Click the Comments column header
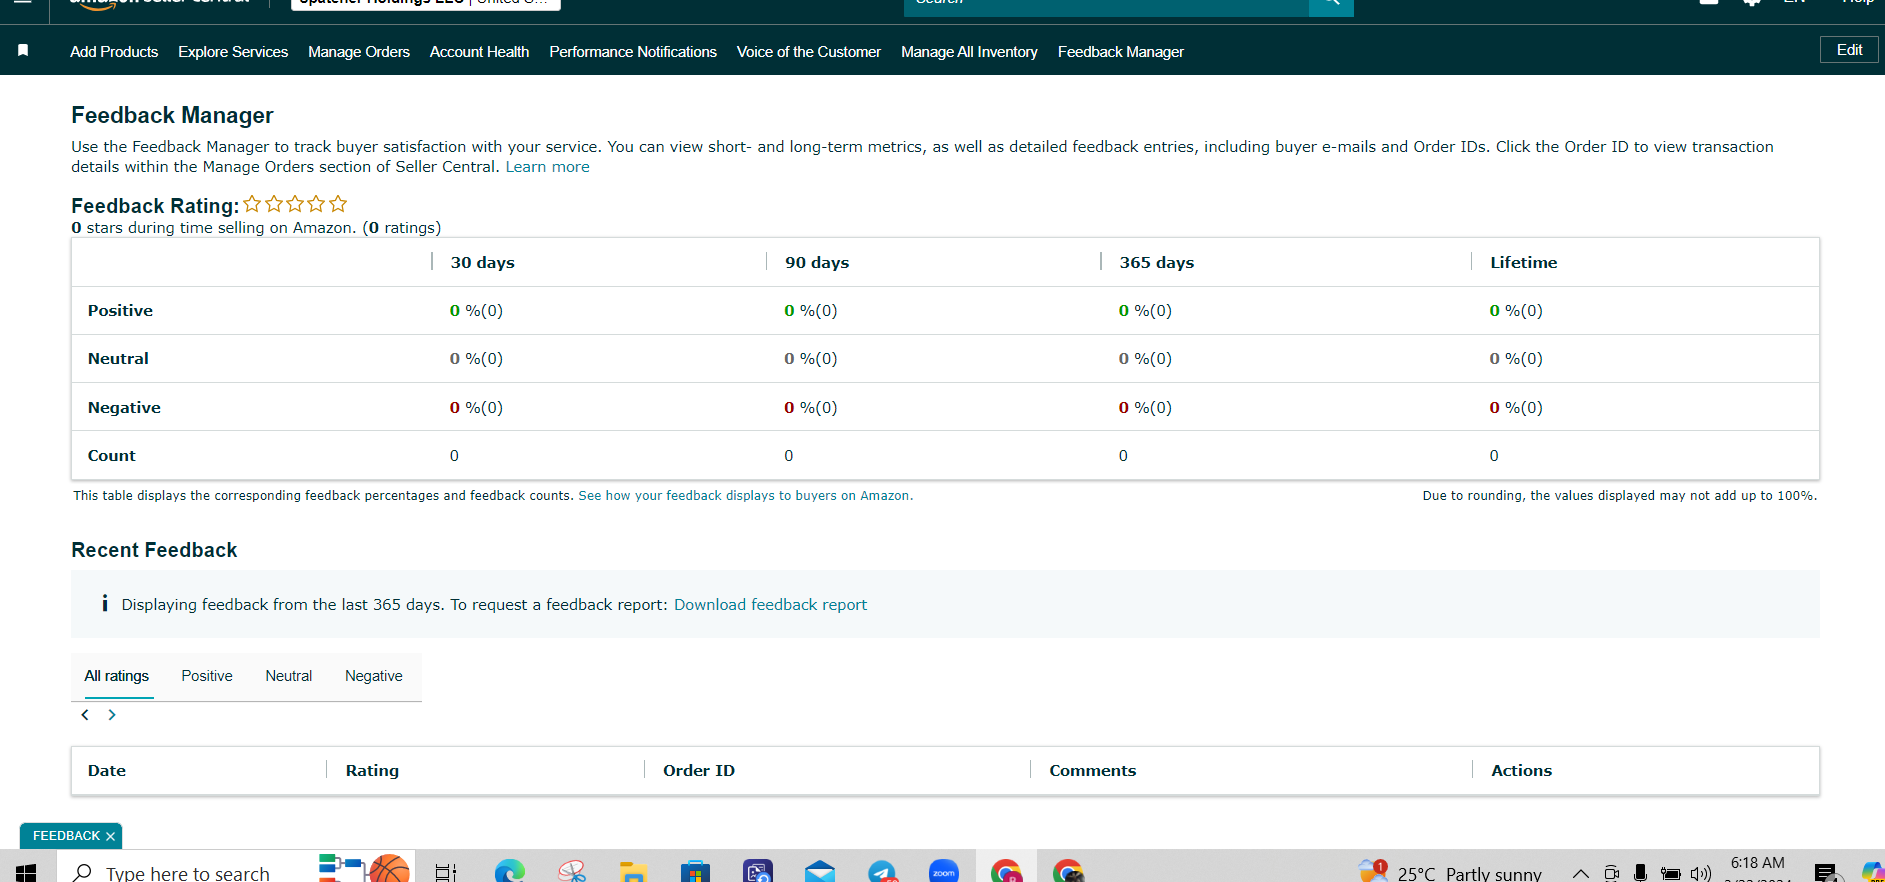Viewport: 1885px width, 882px height. click(x=1093, y=771)
